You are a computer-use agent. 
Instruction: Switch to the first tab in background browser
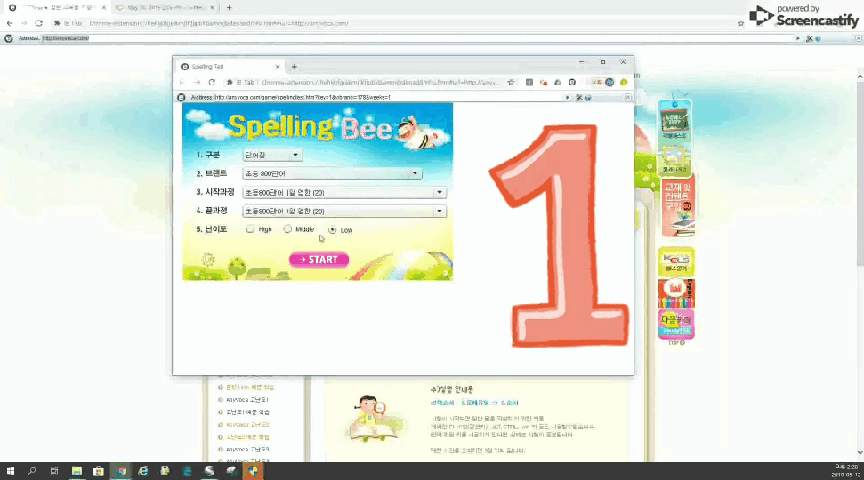(x=56, y=8)
